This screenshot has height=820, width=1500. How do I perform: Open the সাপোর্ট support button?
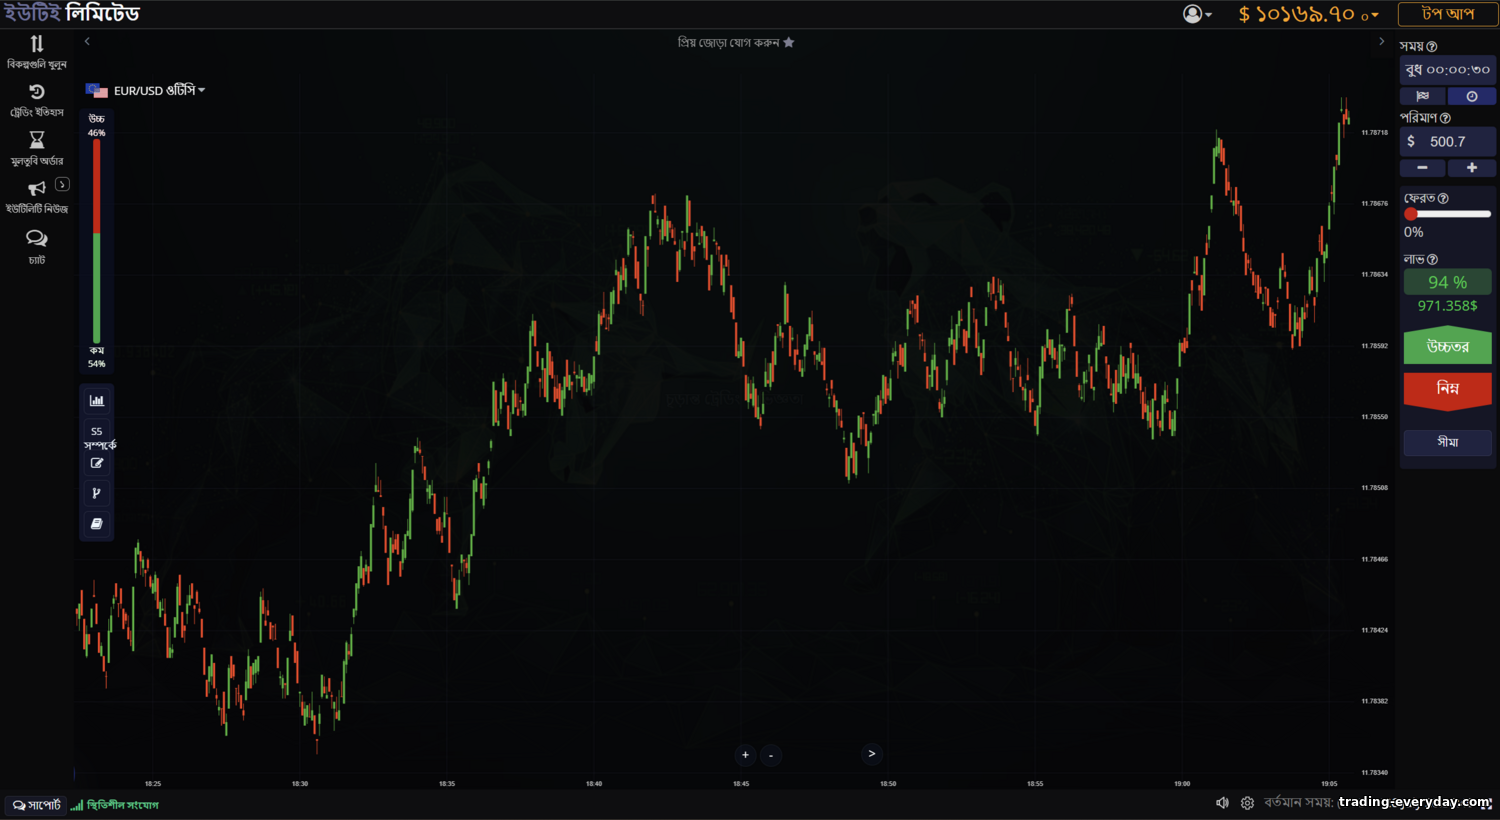[36, 805]
